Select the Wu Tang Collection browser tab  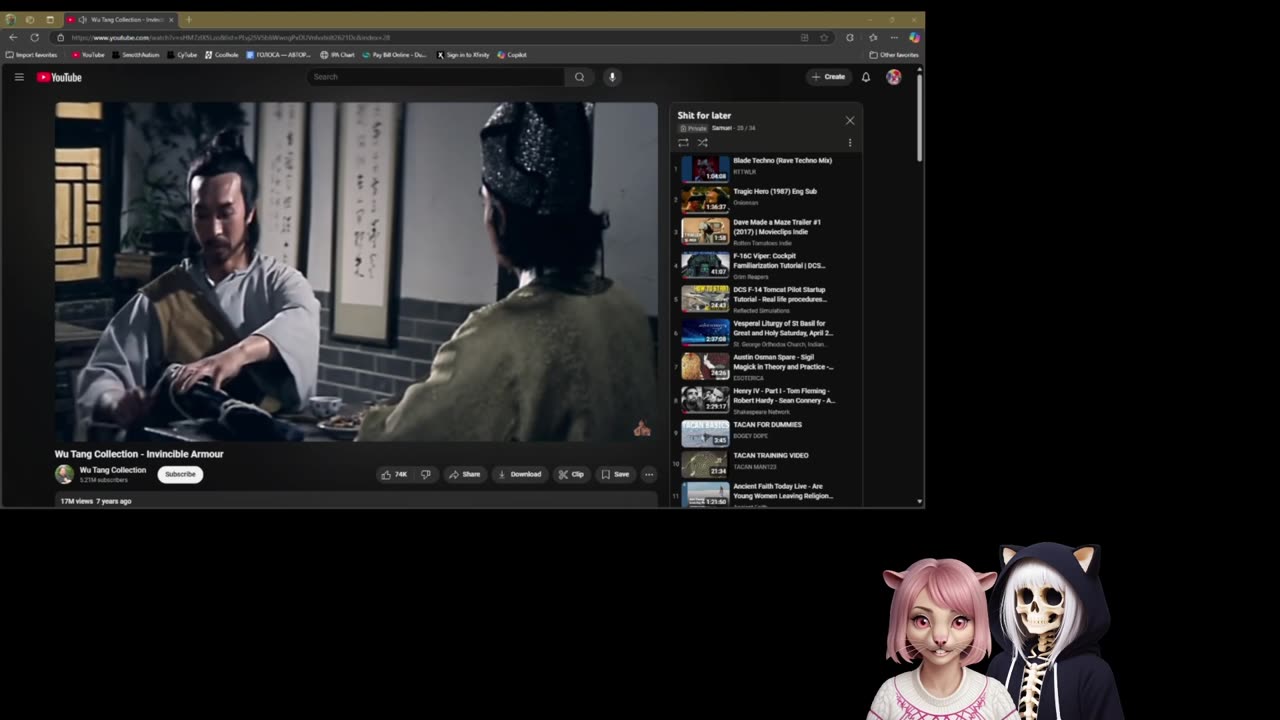coord(121,19)
